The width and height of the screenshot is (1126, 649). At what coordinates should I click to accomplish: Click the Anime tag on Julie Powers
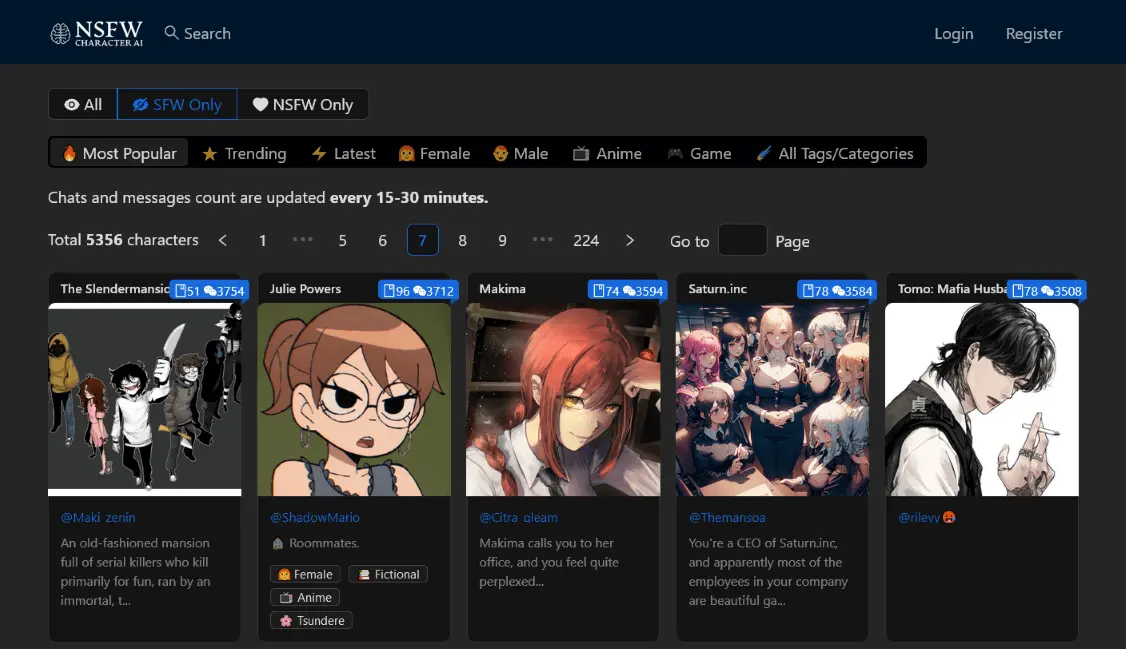305,597
